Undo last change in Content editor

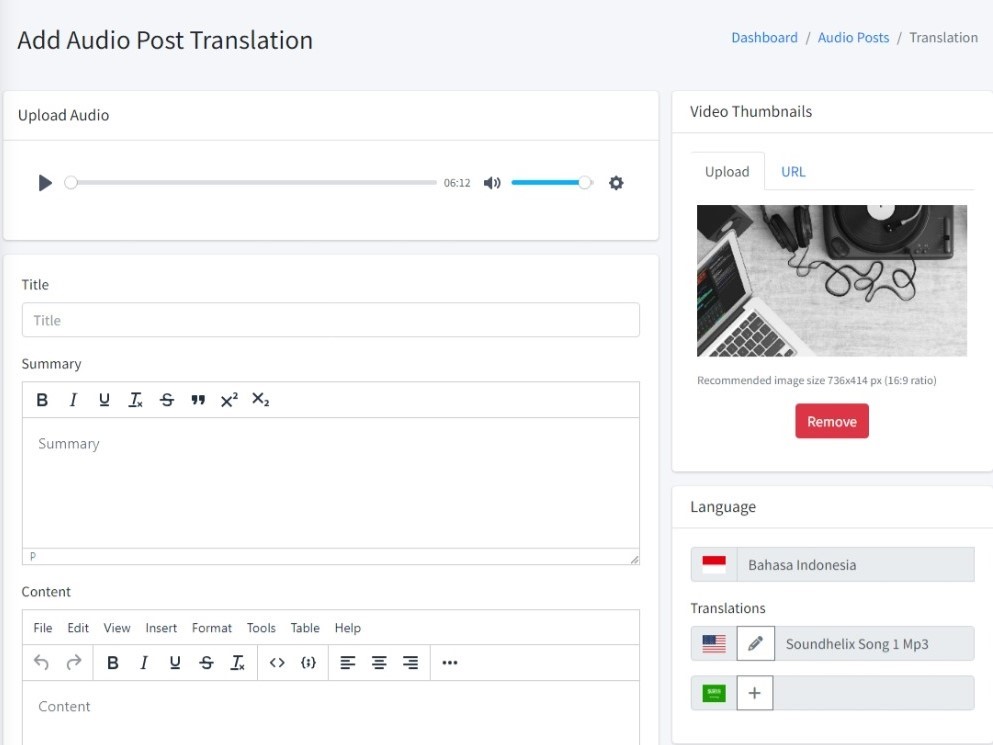click(x=41, y=663)
